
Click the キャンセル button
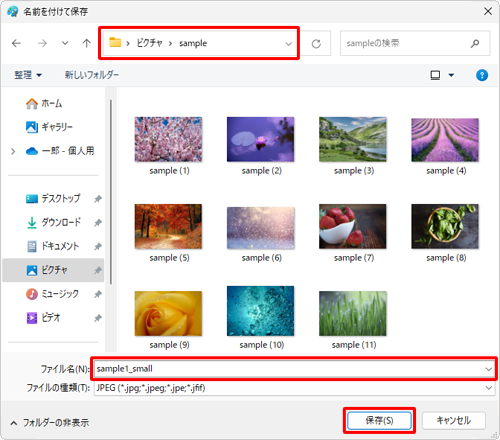pyautogui.click(x=454, y=420)
